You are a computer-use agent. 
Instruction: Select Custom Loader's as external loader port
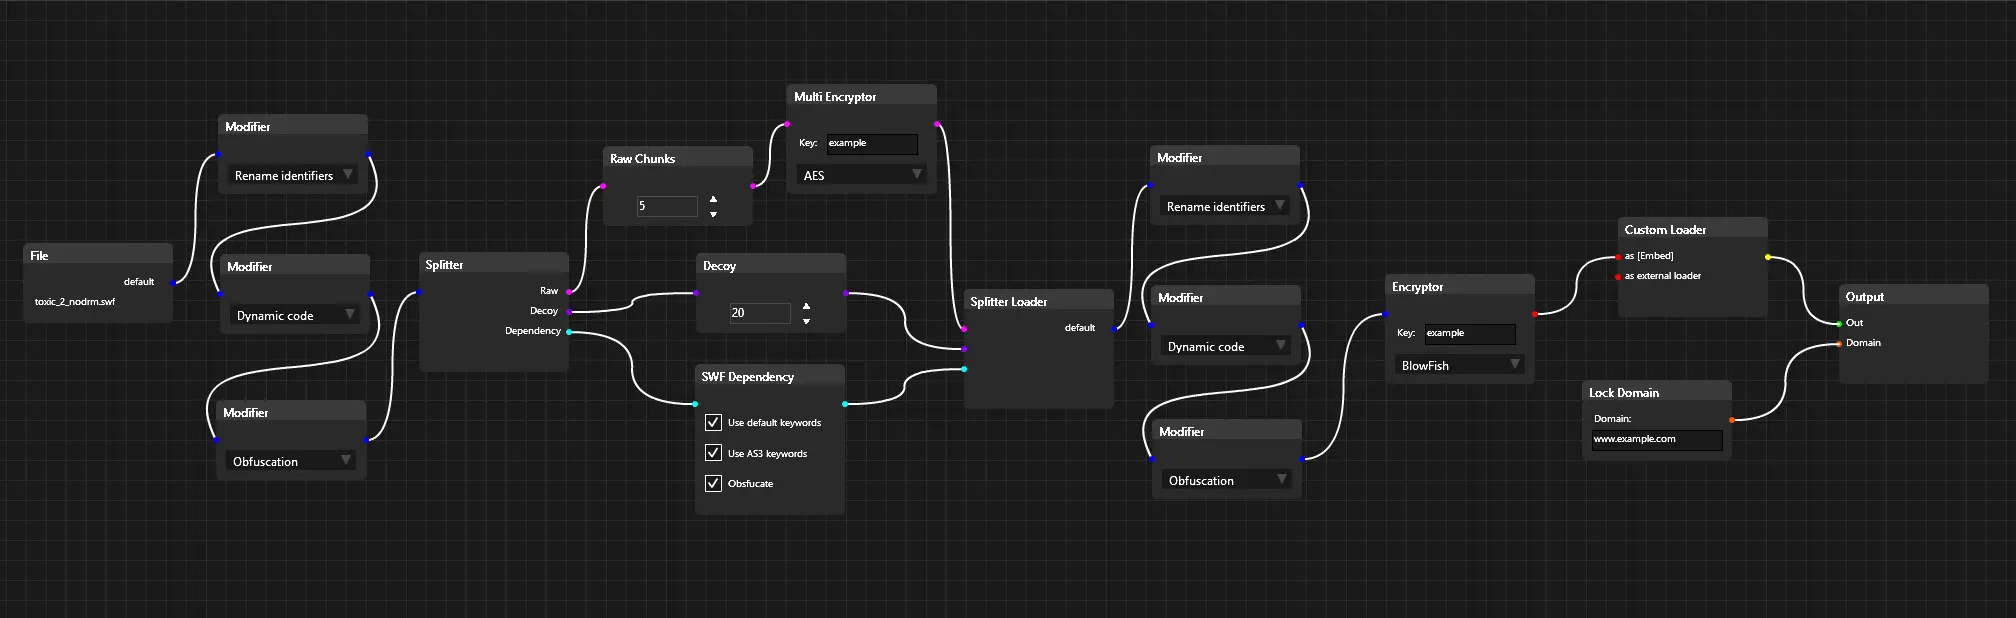coord(1618,277)
